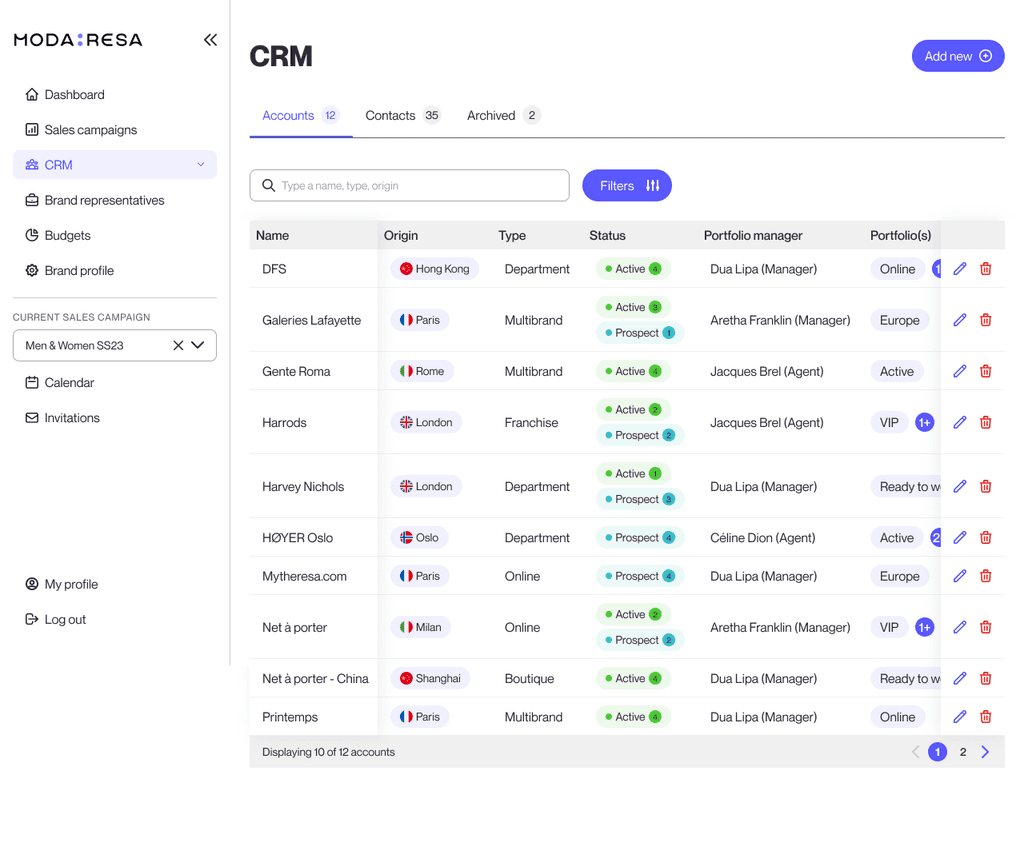Select Céline Dion (Agent) manager cell
The image size is (1024, 858).
tap(763, 538)
